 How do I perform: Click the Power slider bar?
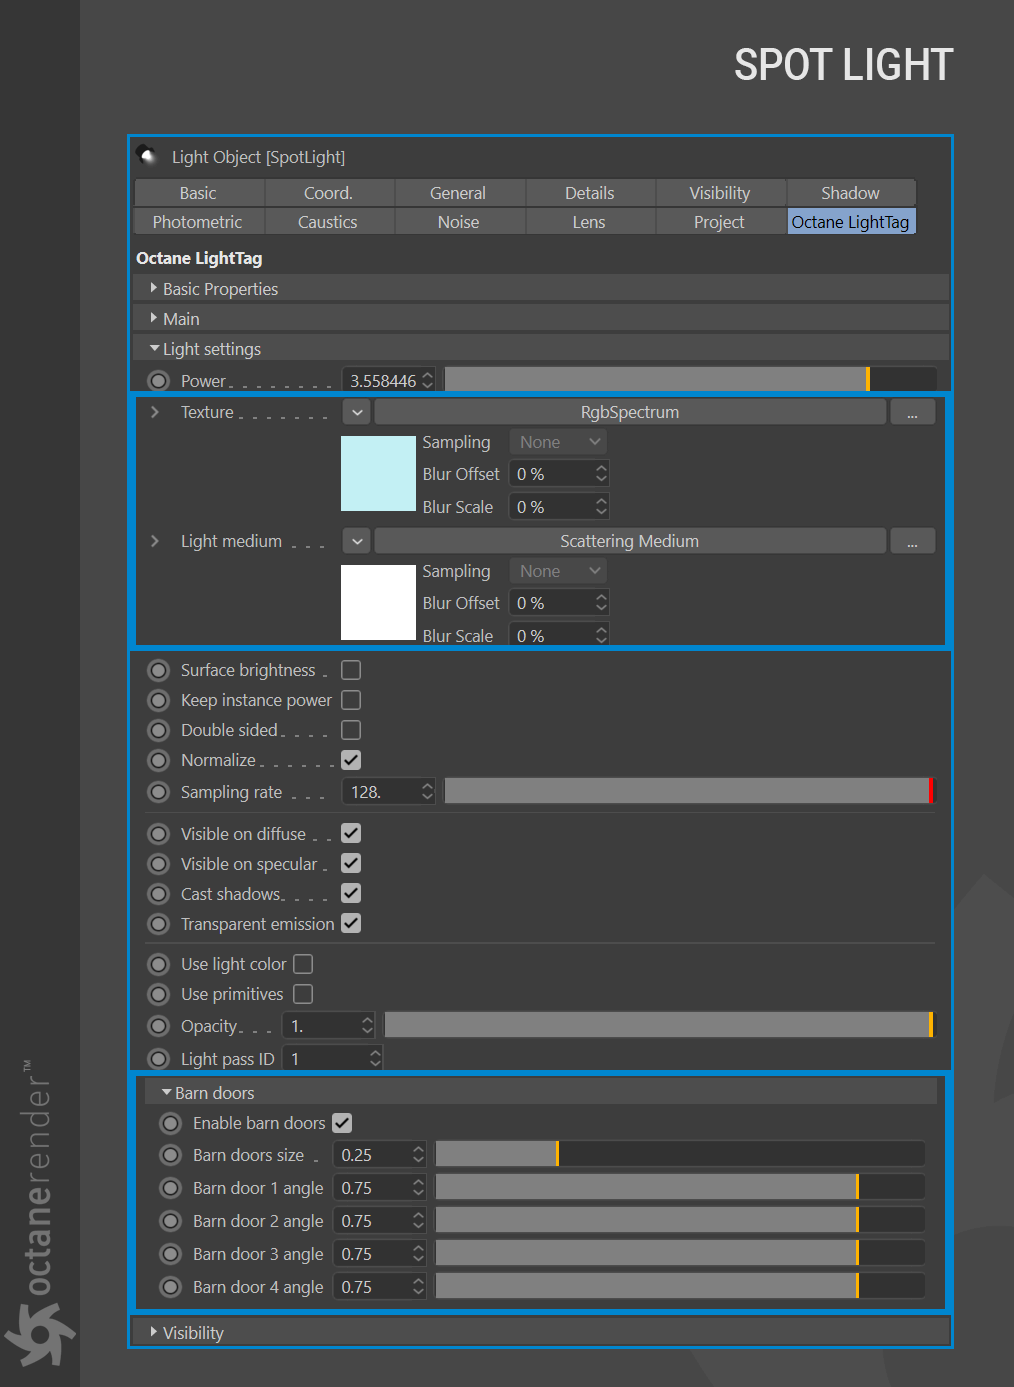[691, 379]
